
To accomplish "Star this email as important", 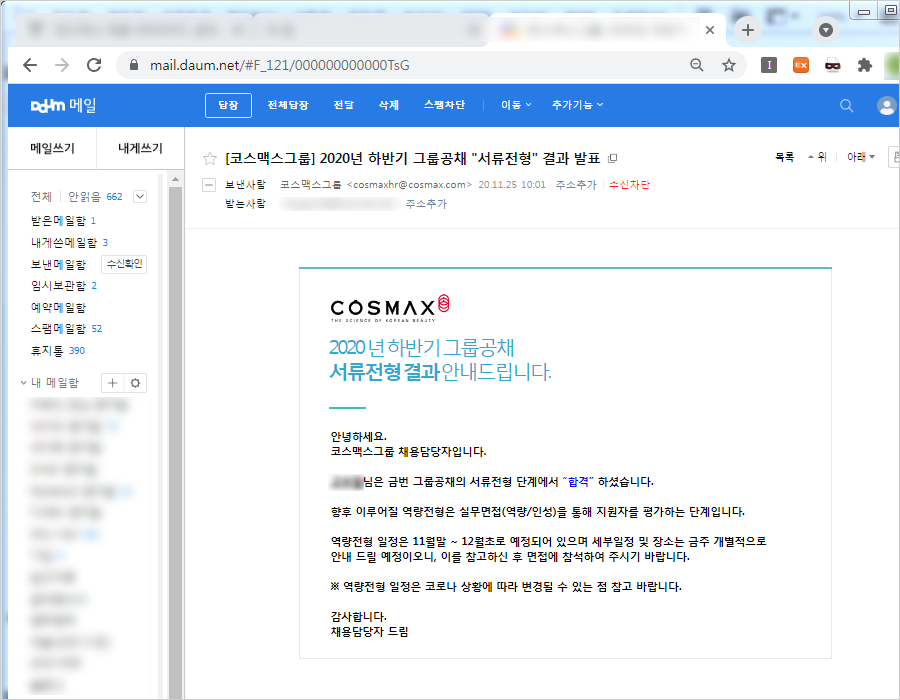I will [210, 158].
